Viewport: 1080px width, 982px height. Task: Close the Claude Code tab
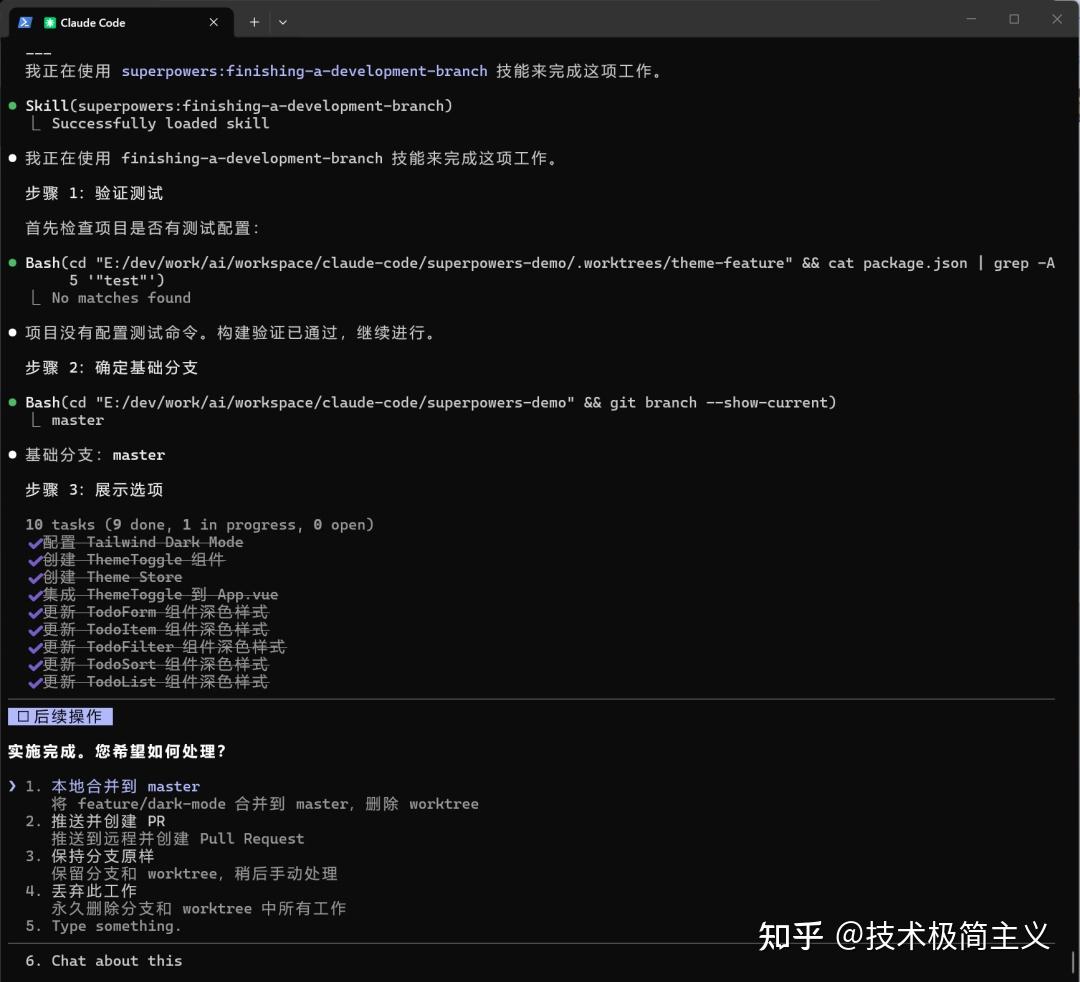[214, 22]
